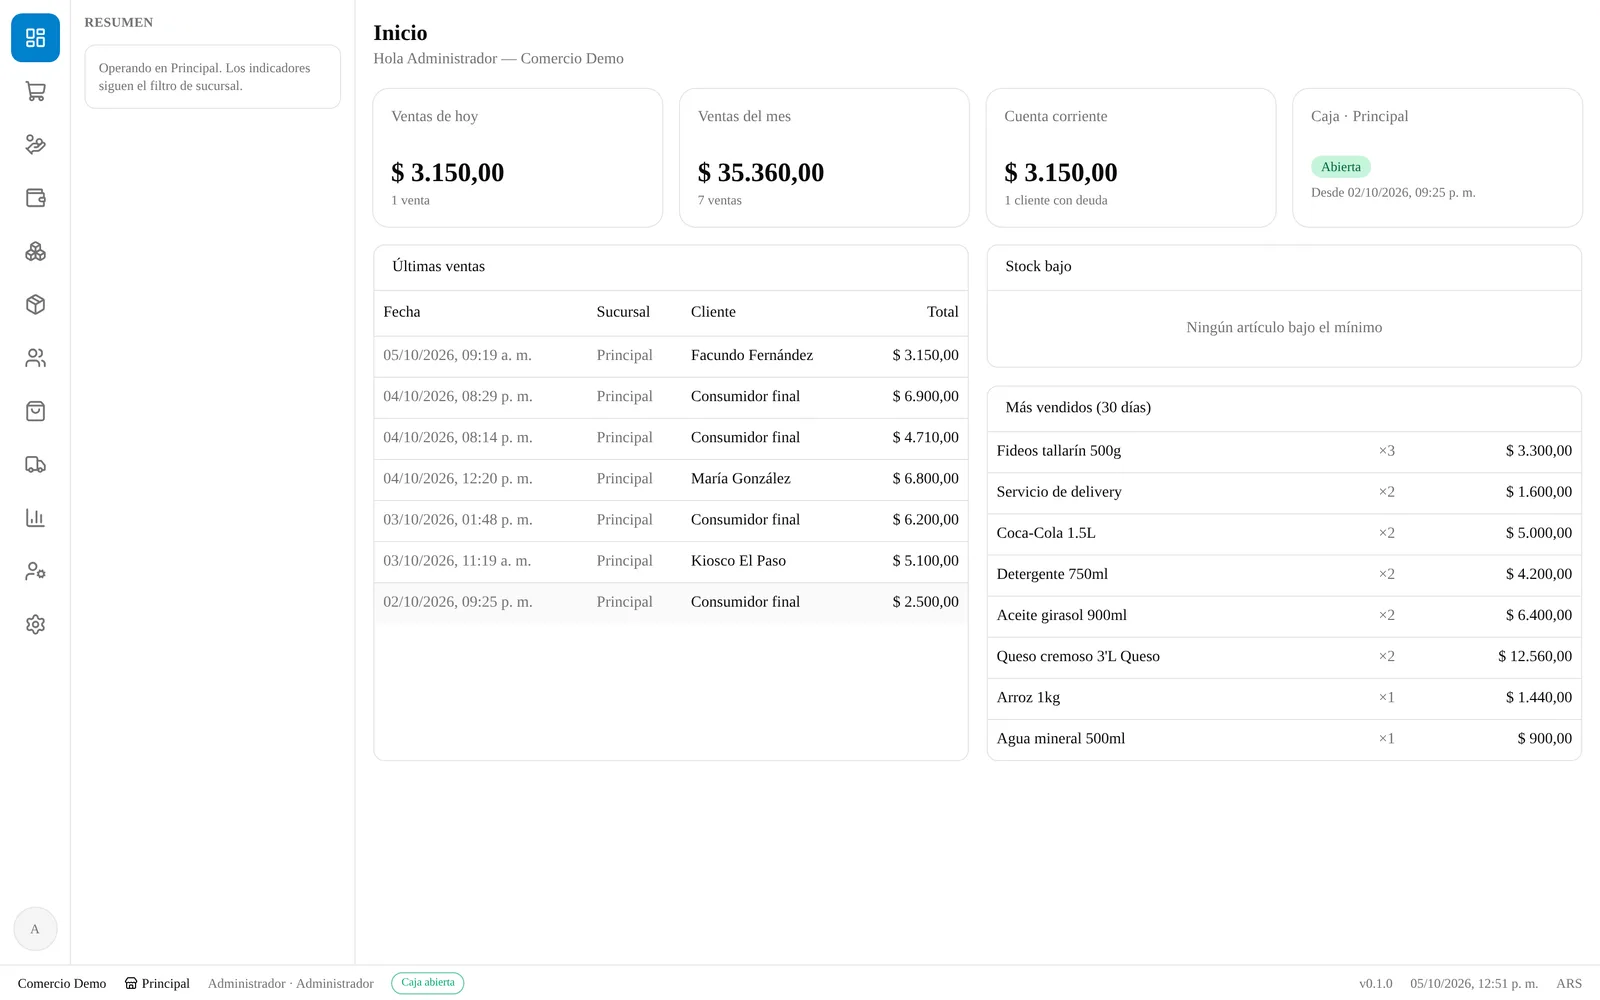
Task: Select Fideos tallarín 500g in top sellers
Action: (x=1284, y=451)
